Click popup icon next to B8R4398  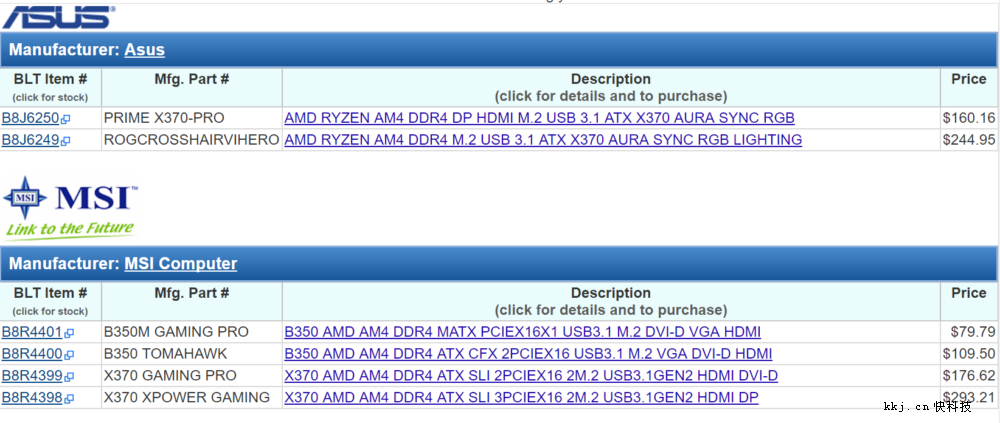tap(69, 399)
